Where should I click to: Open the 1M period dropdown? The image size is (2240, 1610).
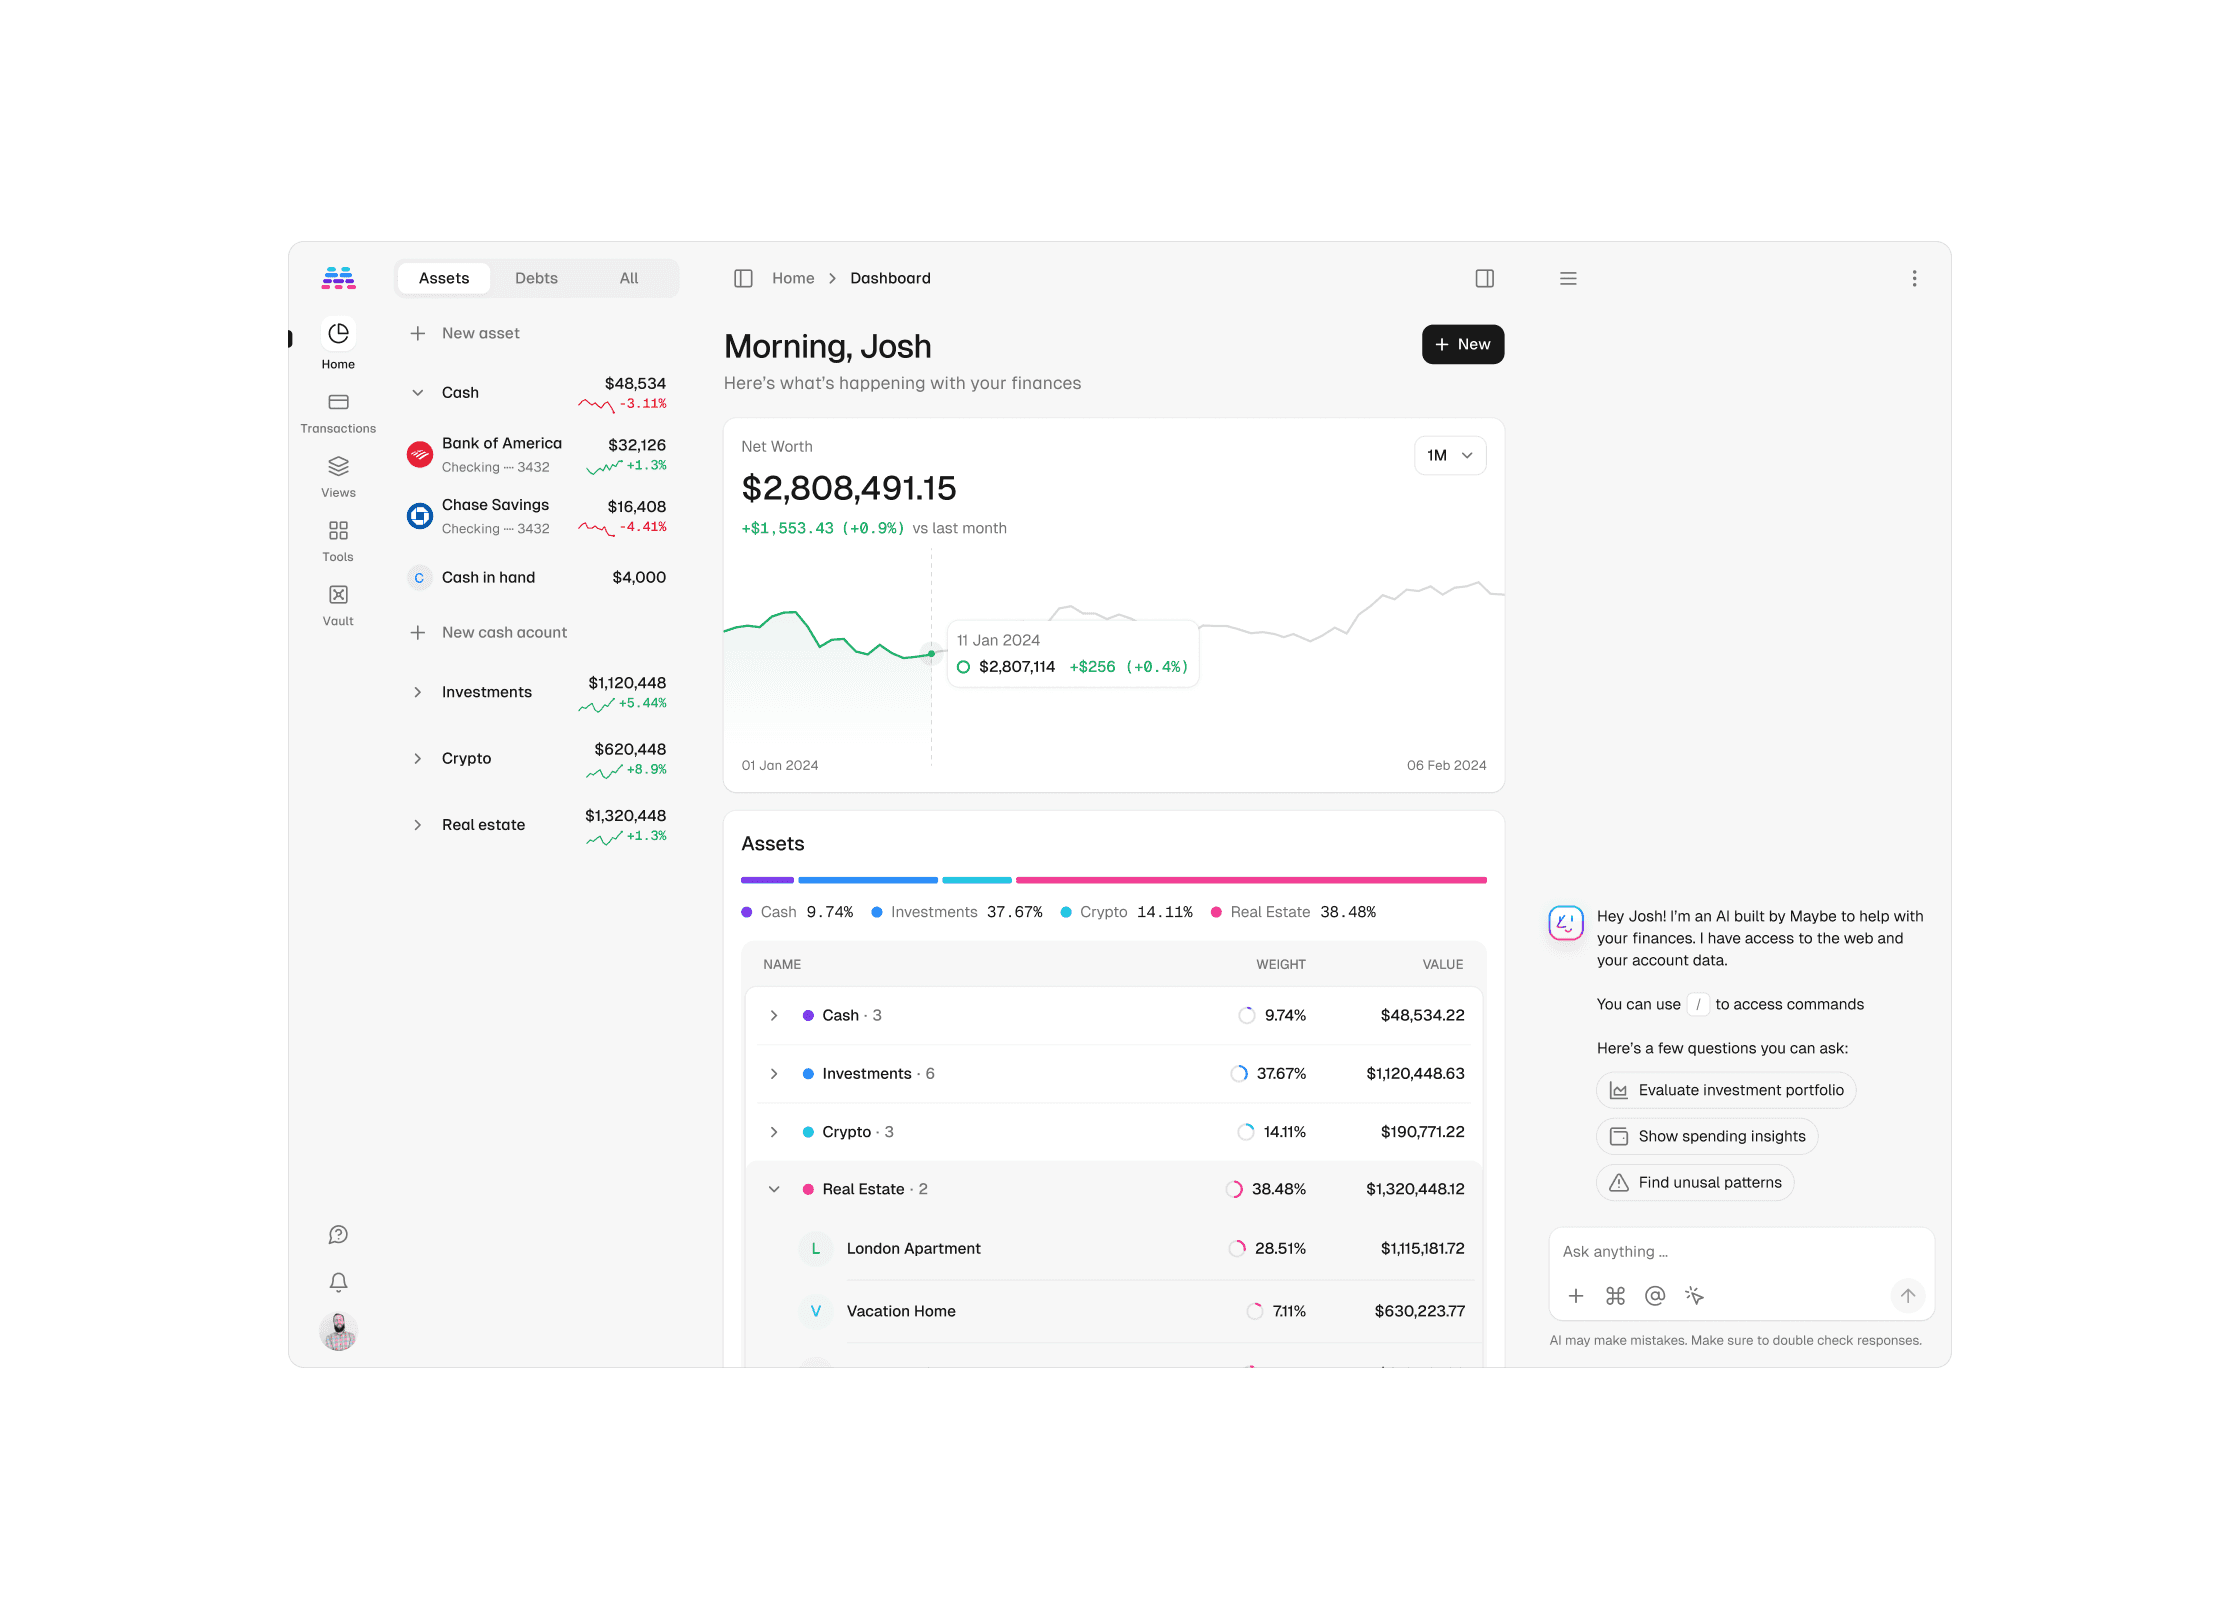(x=1449, y=455)
